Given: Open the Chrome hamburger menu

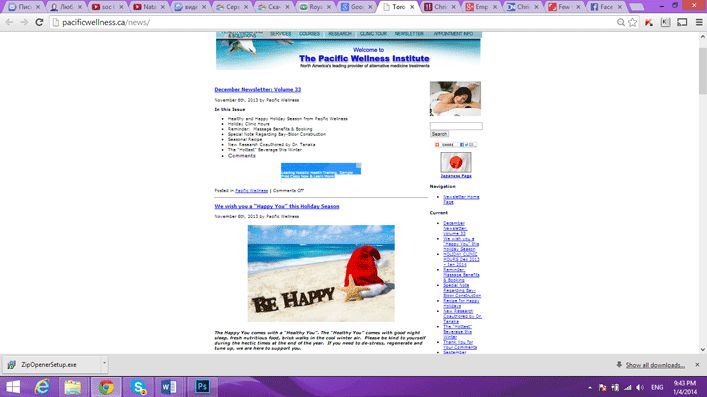Looking at the screenshot, I should point(699,22).
